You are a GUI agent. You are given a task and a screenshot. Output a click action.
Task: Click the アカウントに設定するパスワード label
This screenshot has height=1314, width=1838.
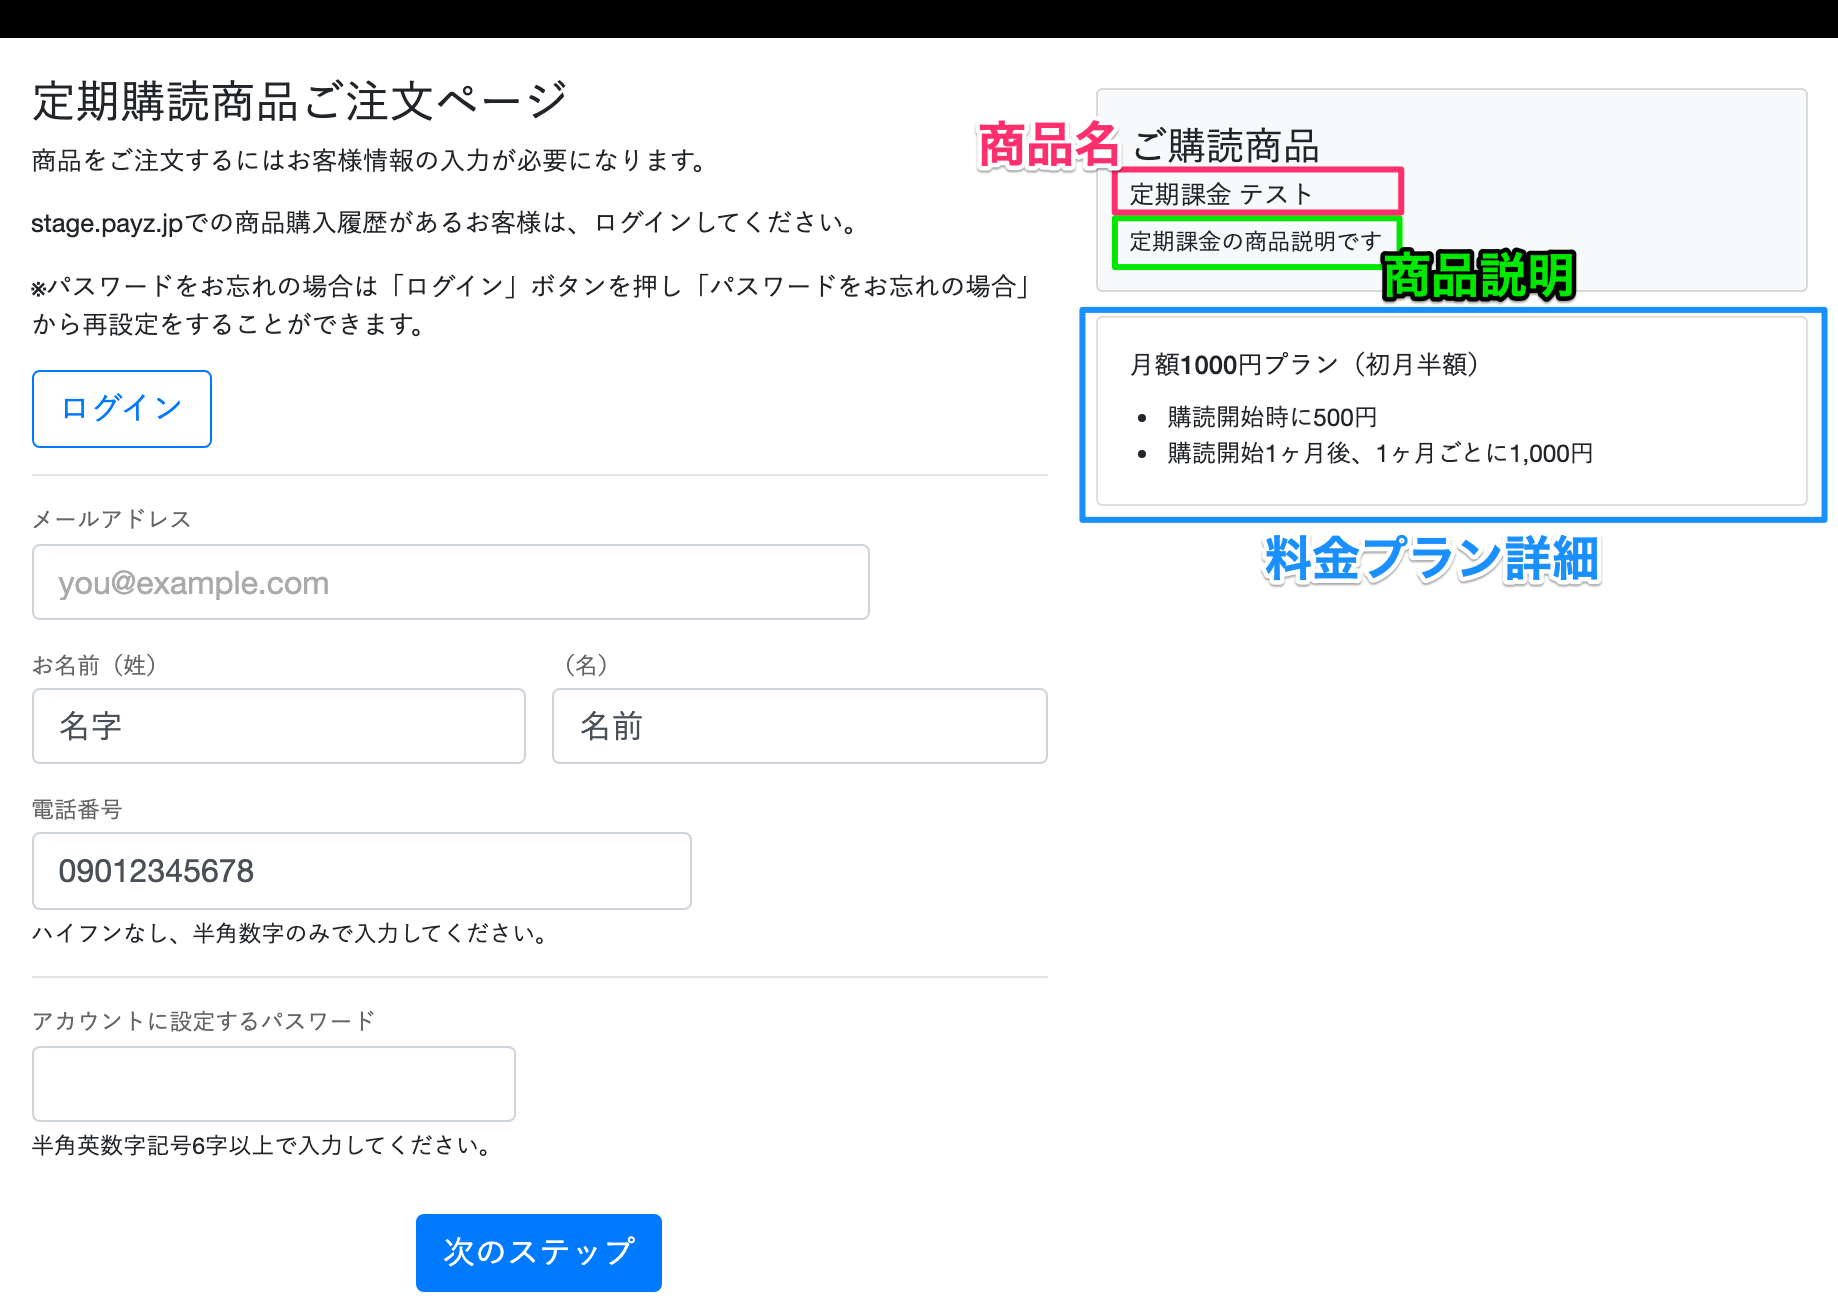[204, 1021]
